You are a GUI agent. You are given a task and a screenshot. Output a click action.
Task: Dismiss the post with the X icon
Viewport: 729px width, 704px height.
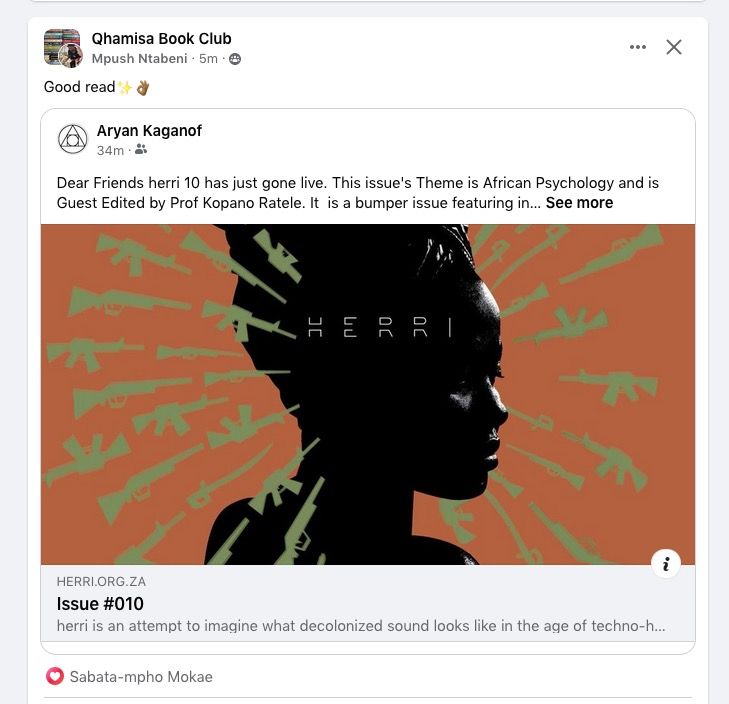pos(674,47)
